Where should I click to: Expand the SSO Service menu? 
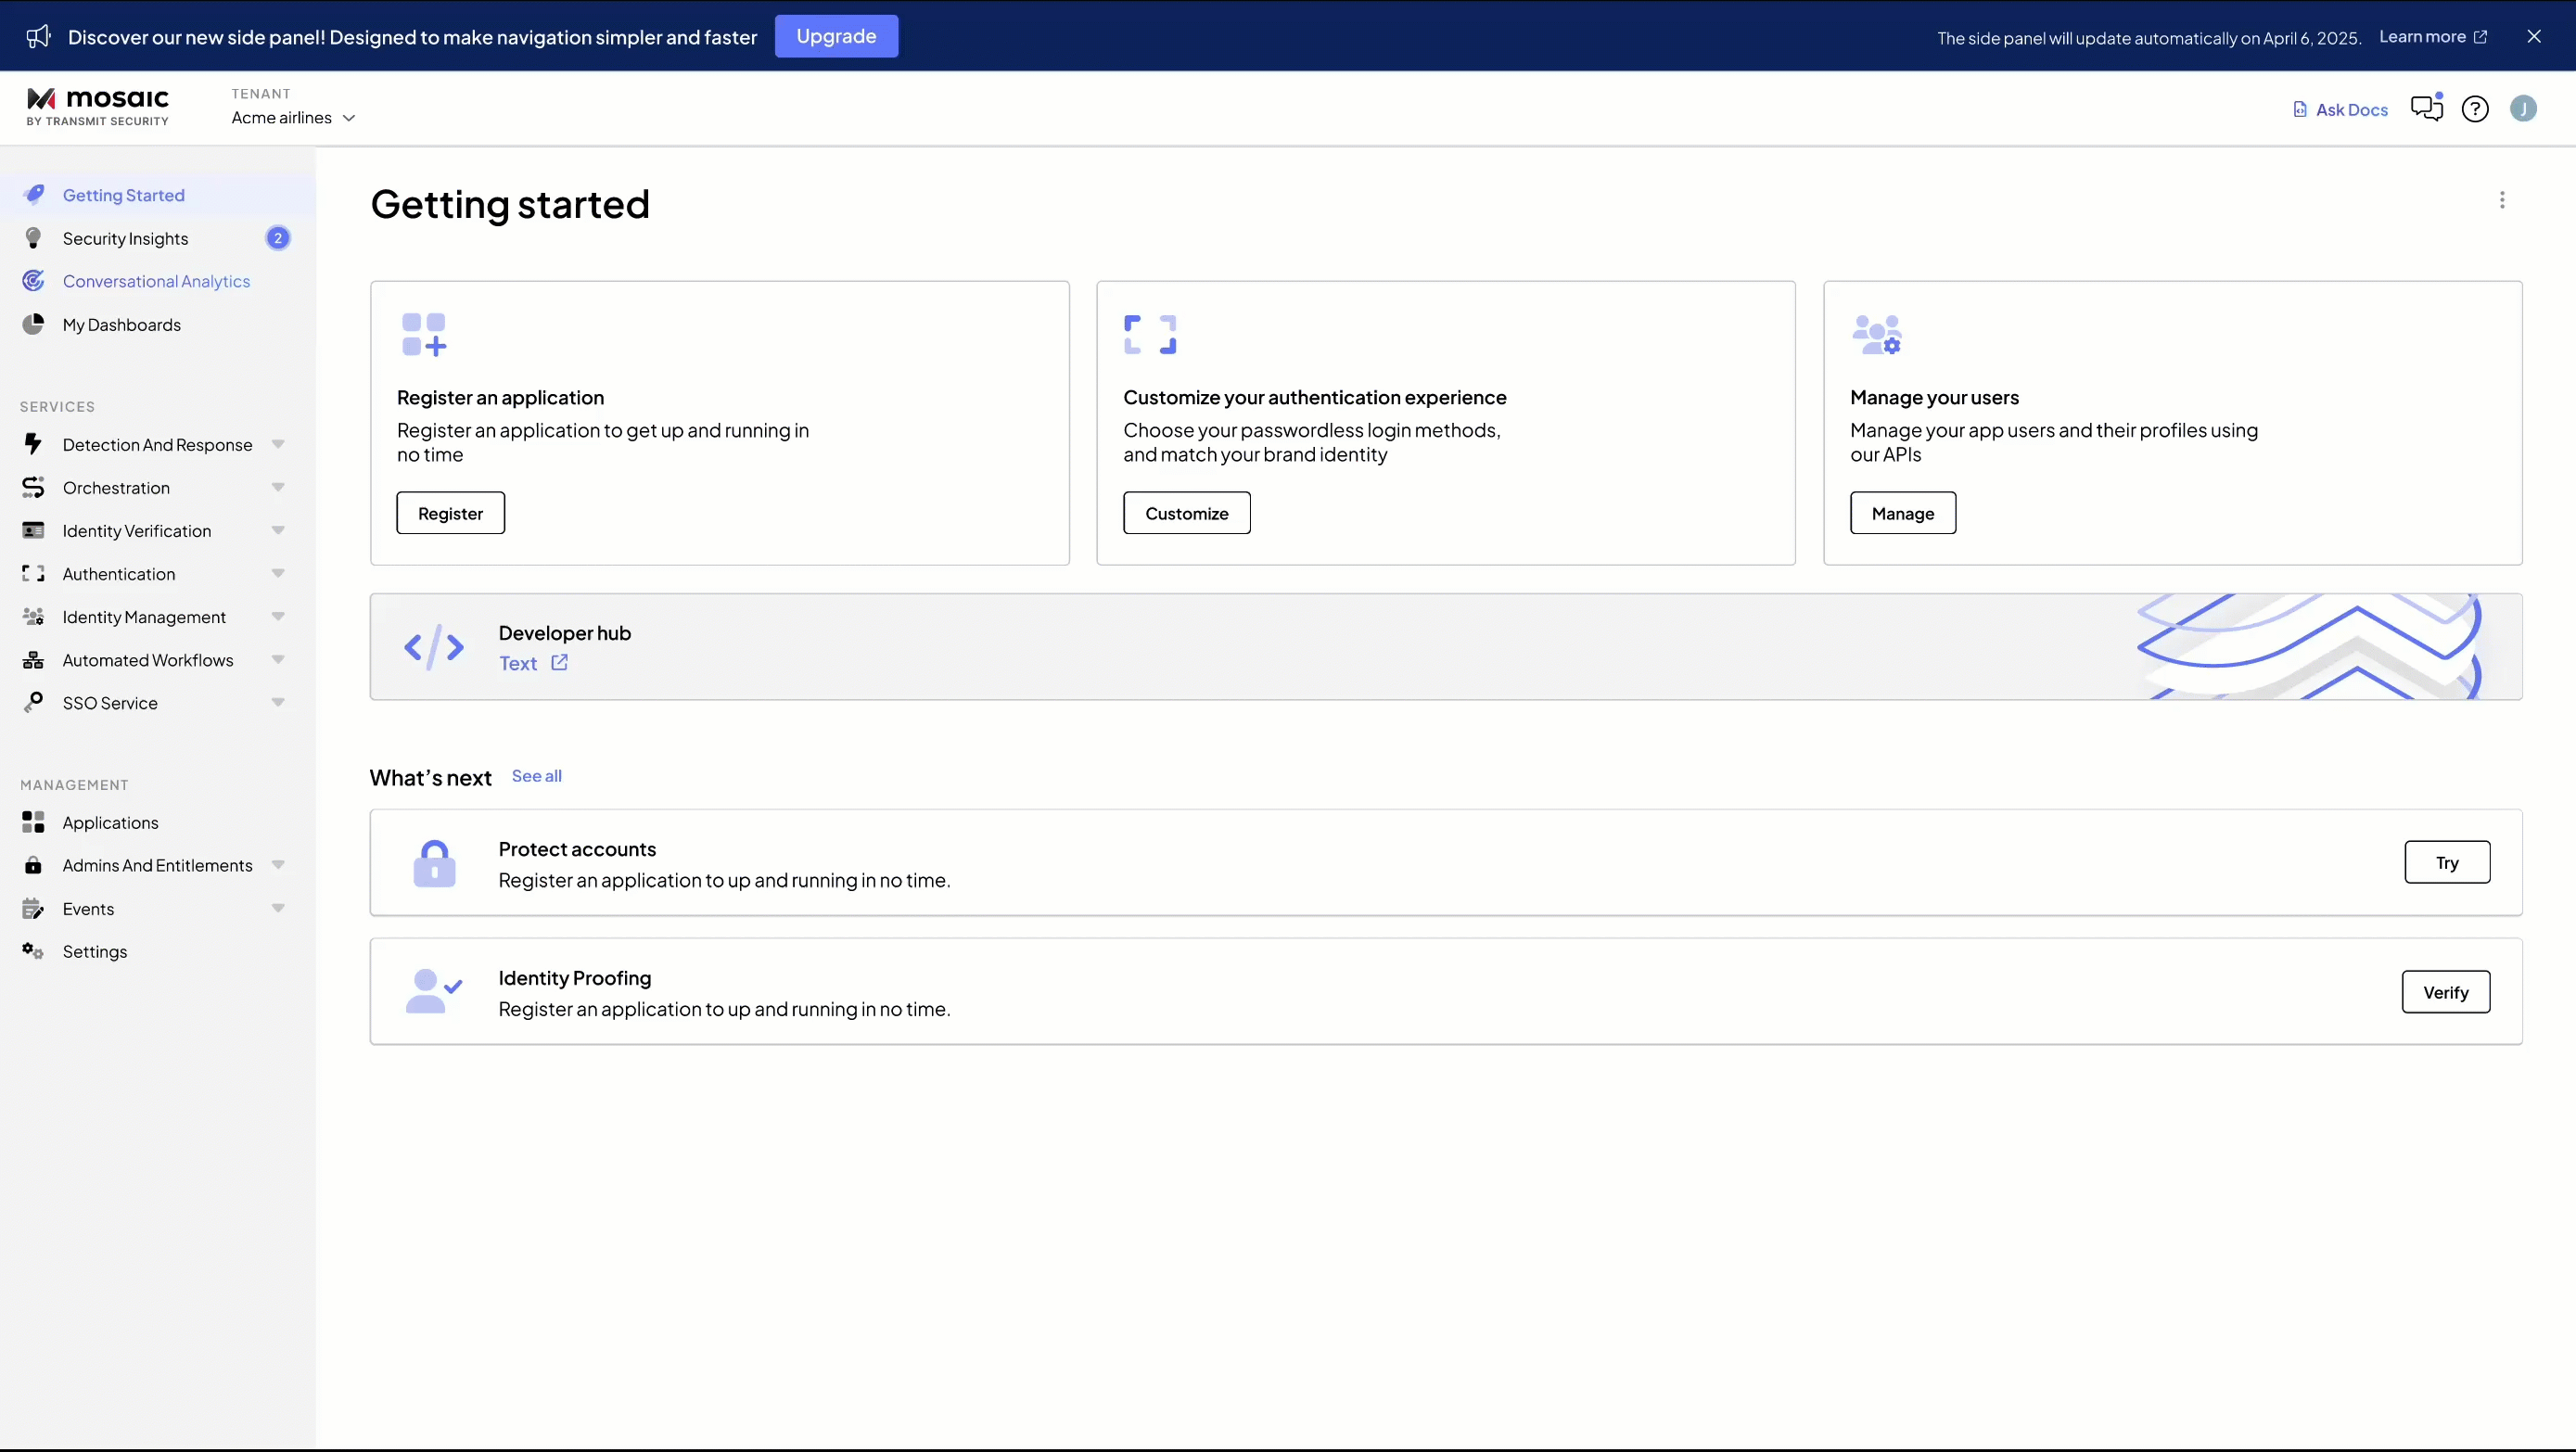coord(278,703)
